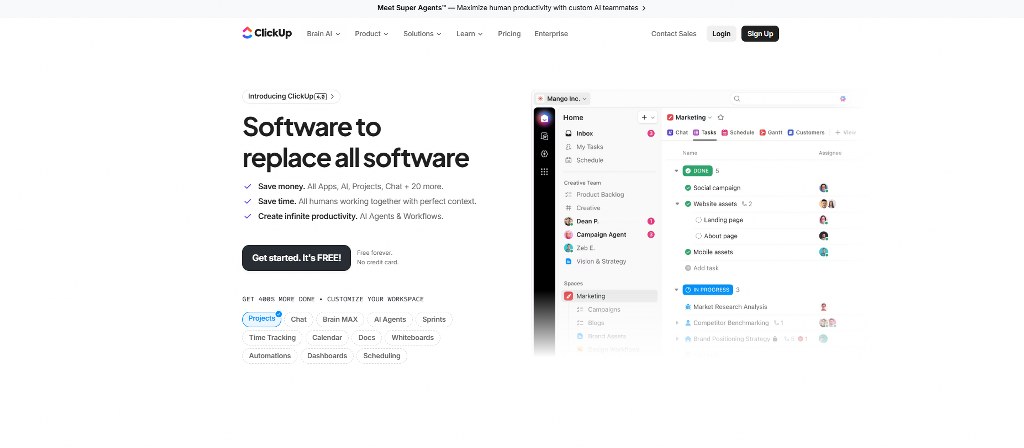This screenshot has height=448, width=1024.
Task: Click the red Marketing space icon in Spaces
Action: pos(568,296)
